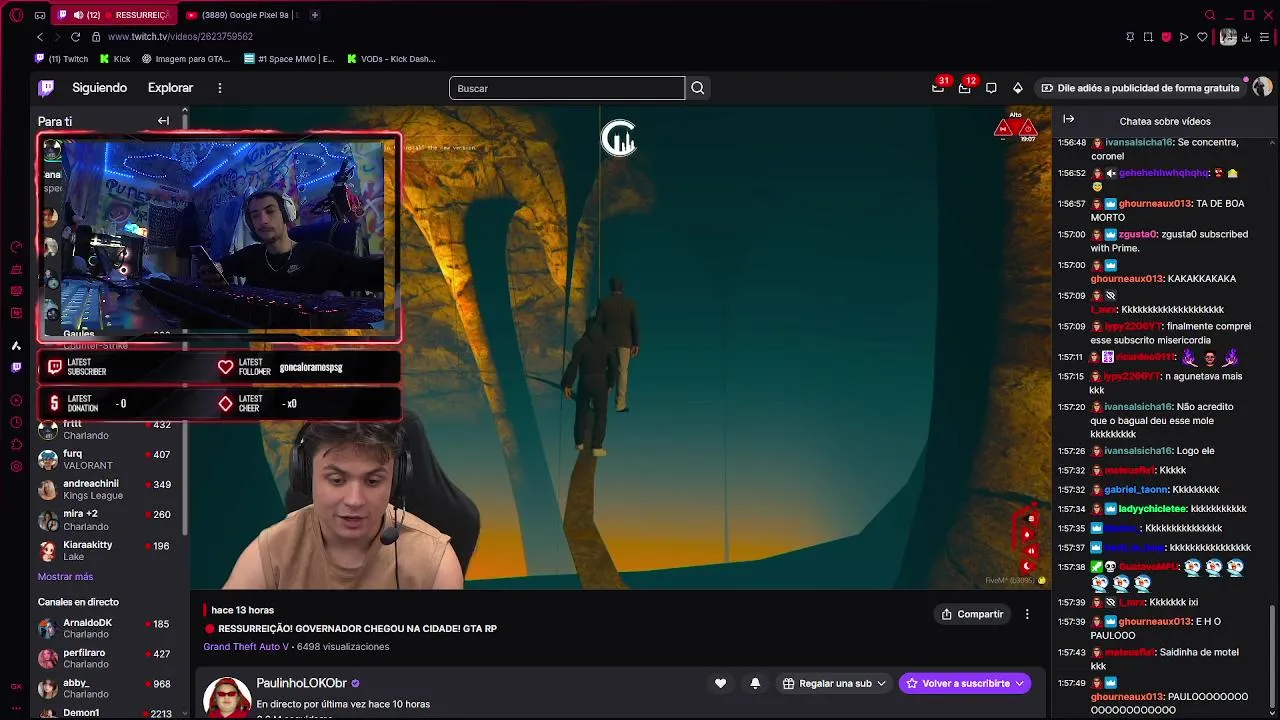Screen dimensions: 1280x720
Task: Open the (11) Twitch bookmark
Action: click(62, 59)
